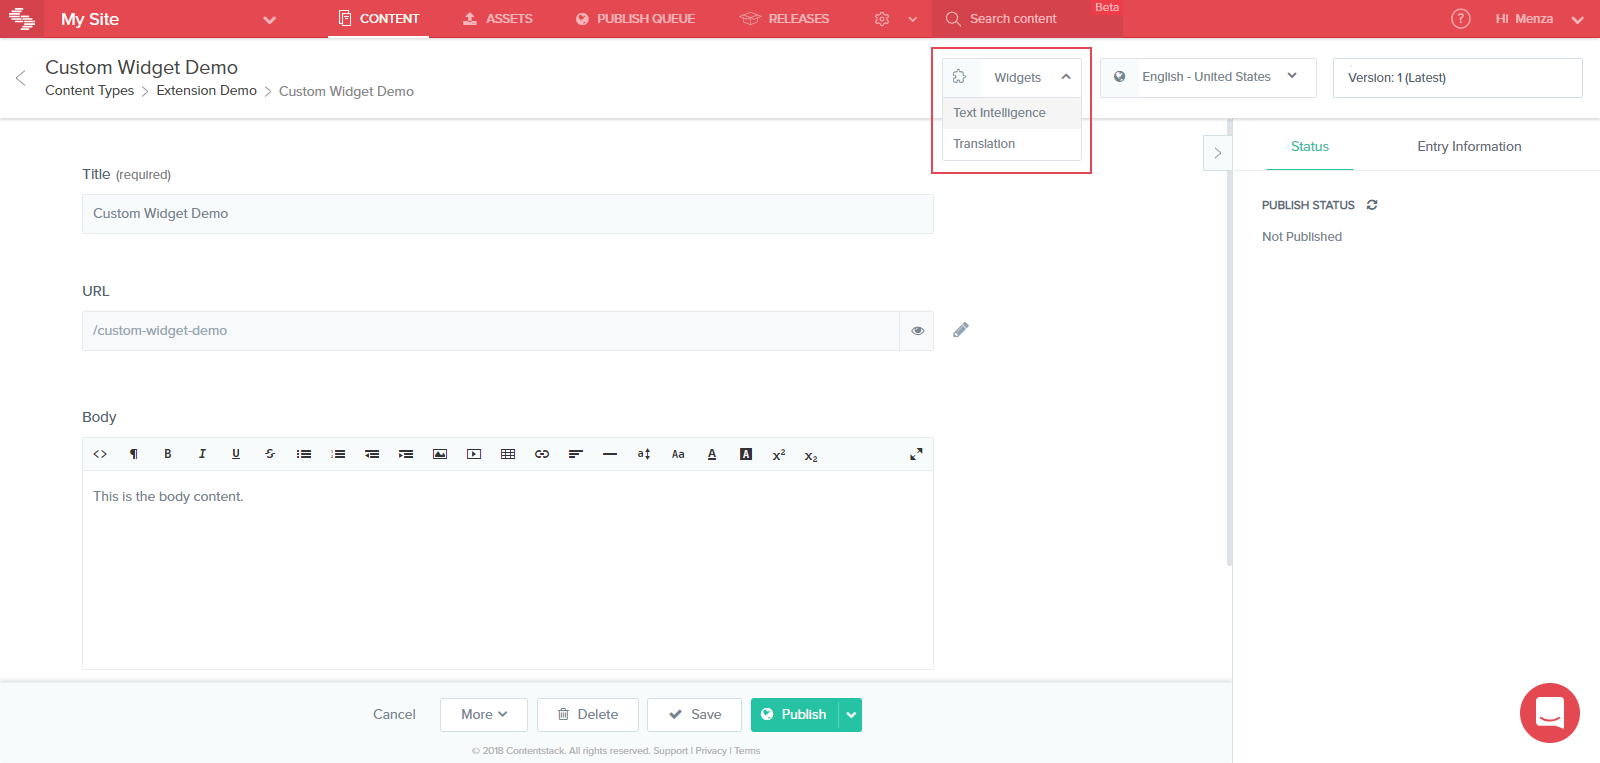Go back using the left arrow
1600x763 pixels.
20,78
